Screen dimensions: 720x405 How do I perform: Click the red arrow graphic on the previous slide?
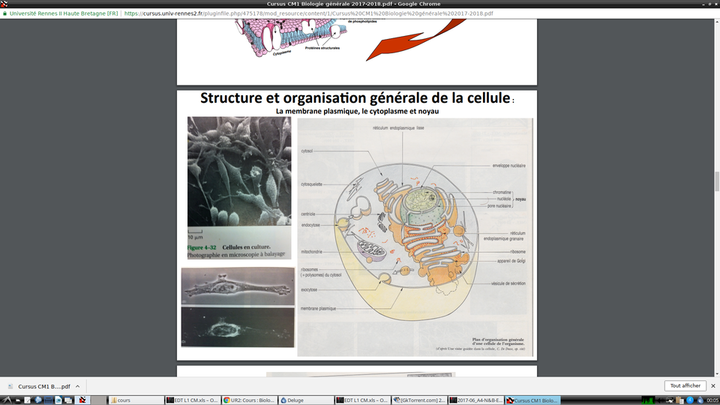click(x=416, y=39)
